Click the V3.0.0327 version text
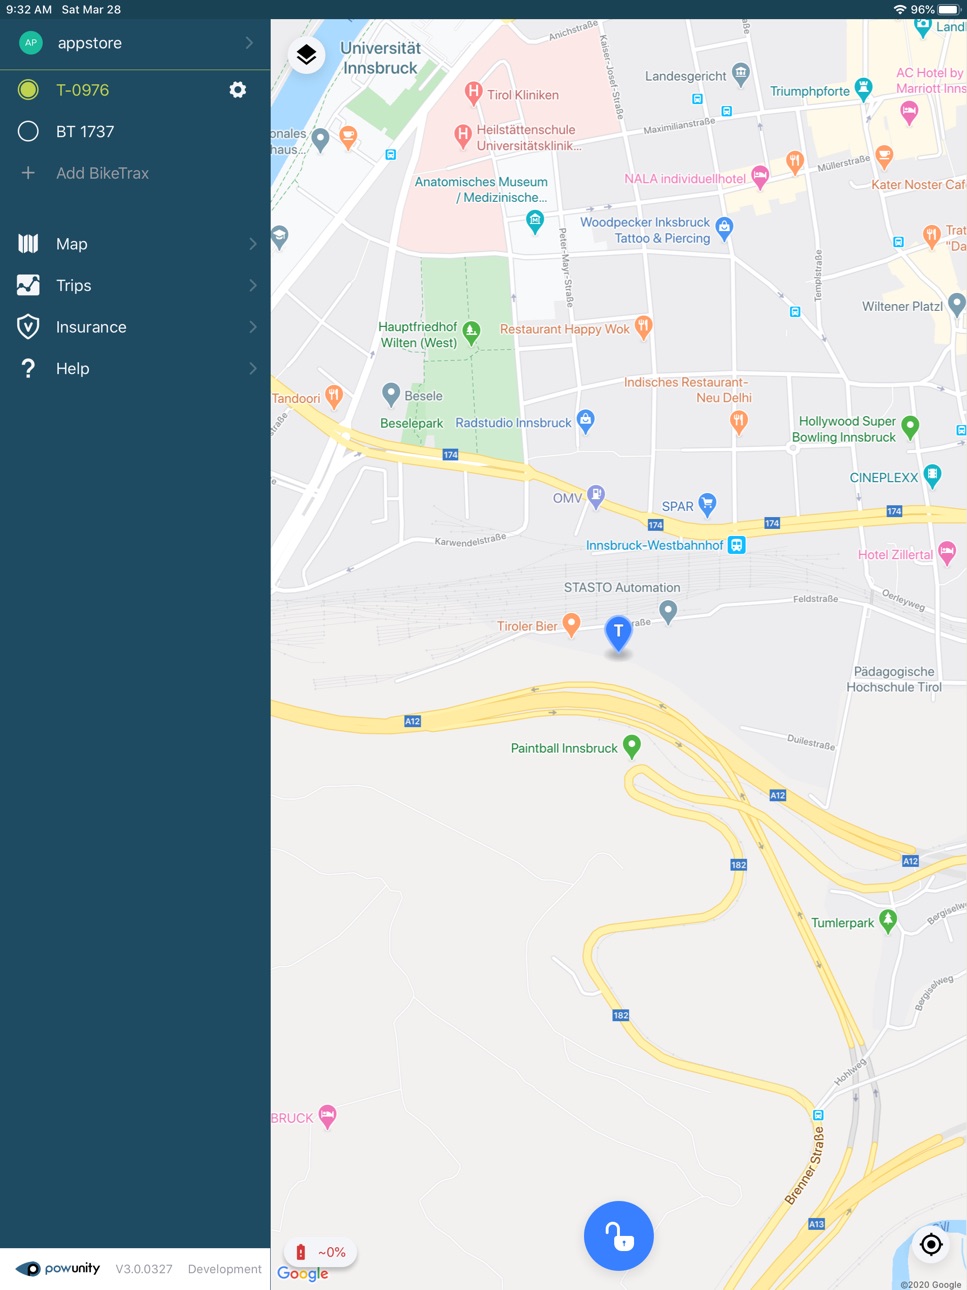This screenshot has width=967, height=1290. pos(144,1269)
